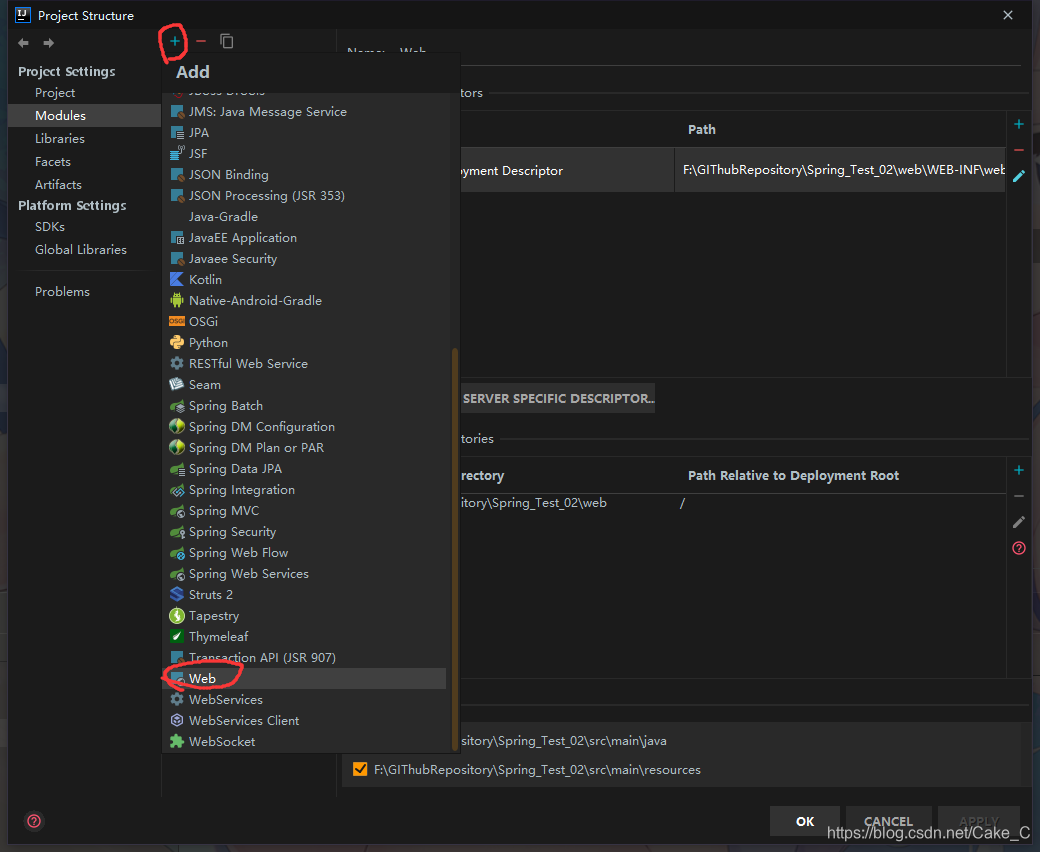The image size is (1040, 852).
Task: Select Java-Gradle entry
Action: coord(305,217)
